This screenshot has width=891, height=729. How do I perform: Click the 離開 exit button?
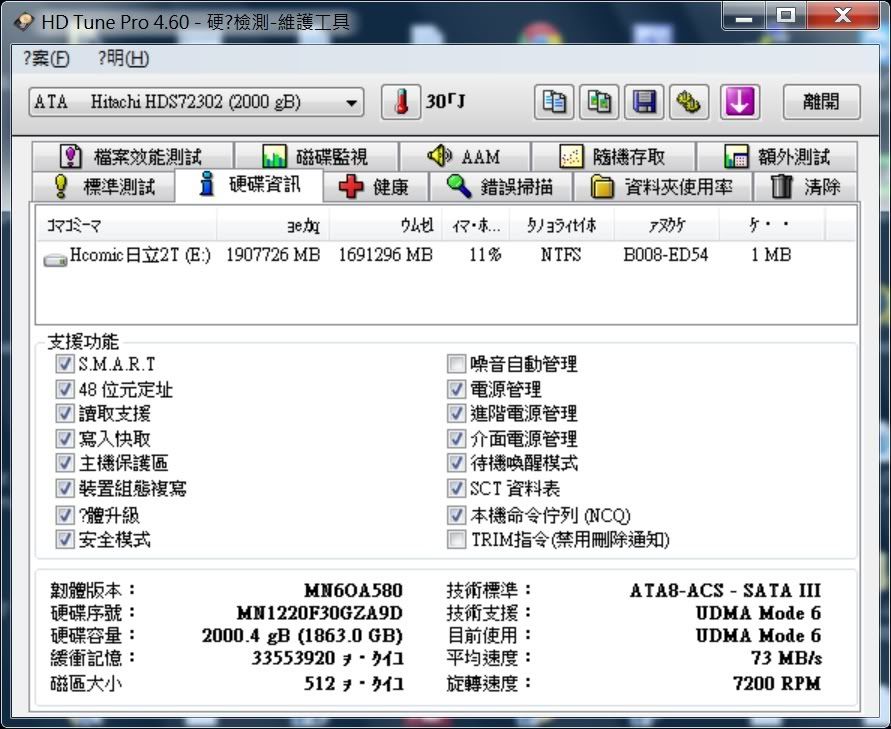coord(821,102)
